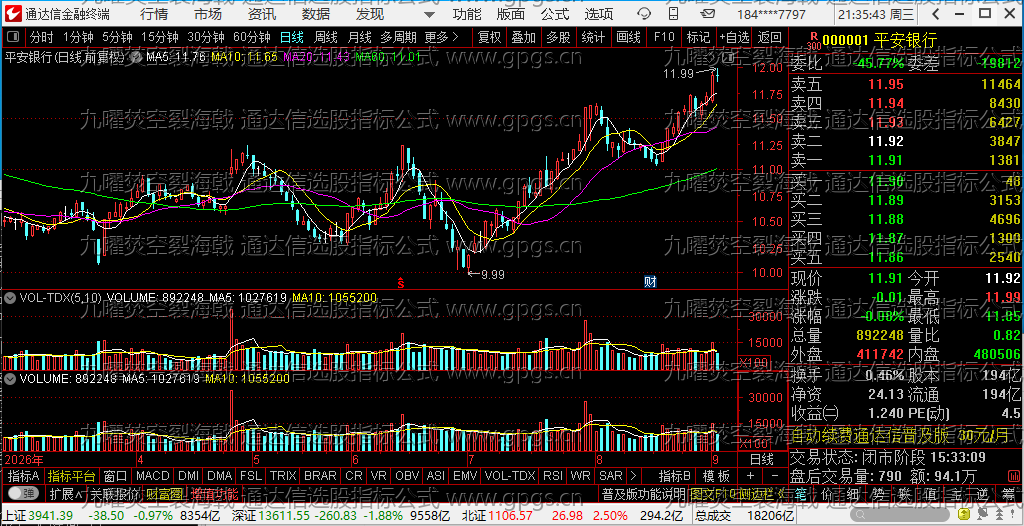Collapse the 图文F10 侧边栏 sidebar
Viewport: 1024px width, 526px height.
(737, 493)
